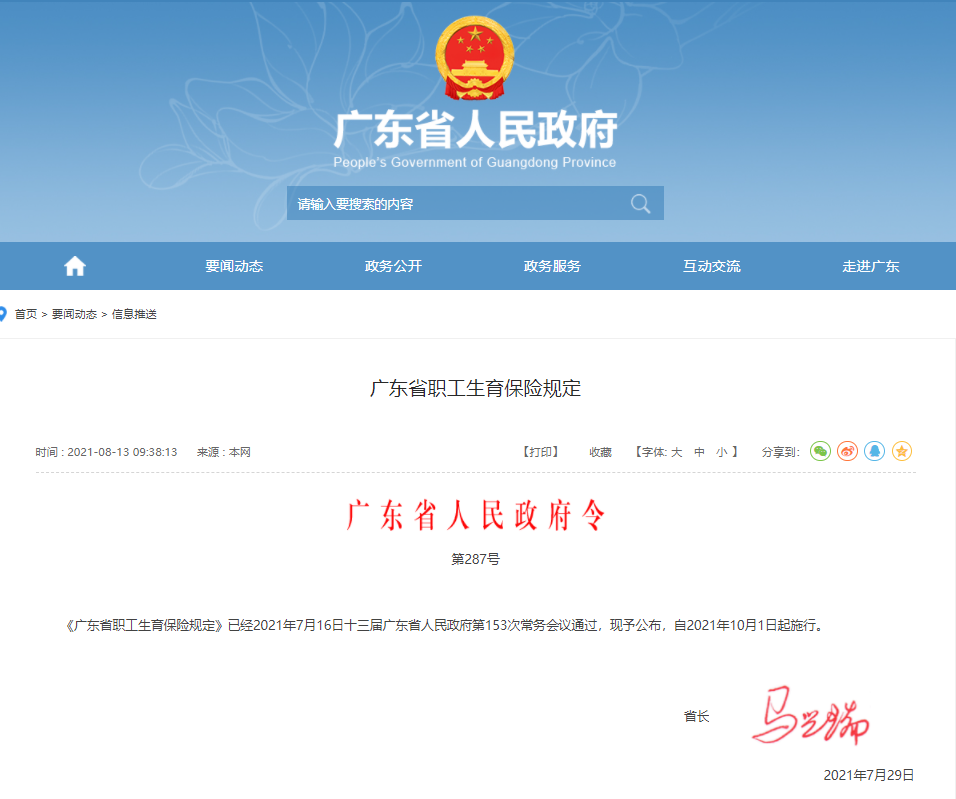Screen dimensions: 956x799
Task: Set font size to small (小)
Action: (721, 452)
